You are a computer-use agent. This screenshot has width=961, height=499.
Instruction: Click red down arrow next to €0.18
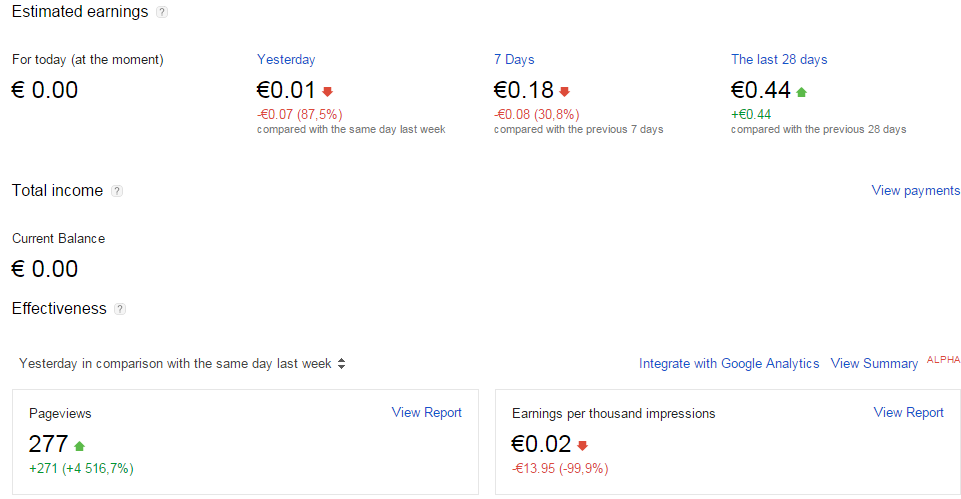564,92
